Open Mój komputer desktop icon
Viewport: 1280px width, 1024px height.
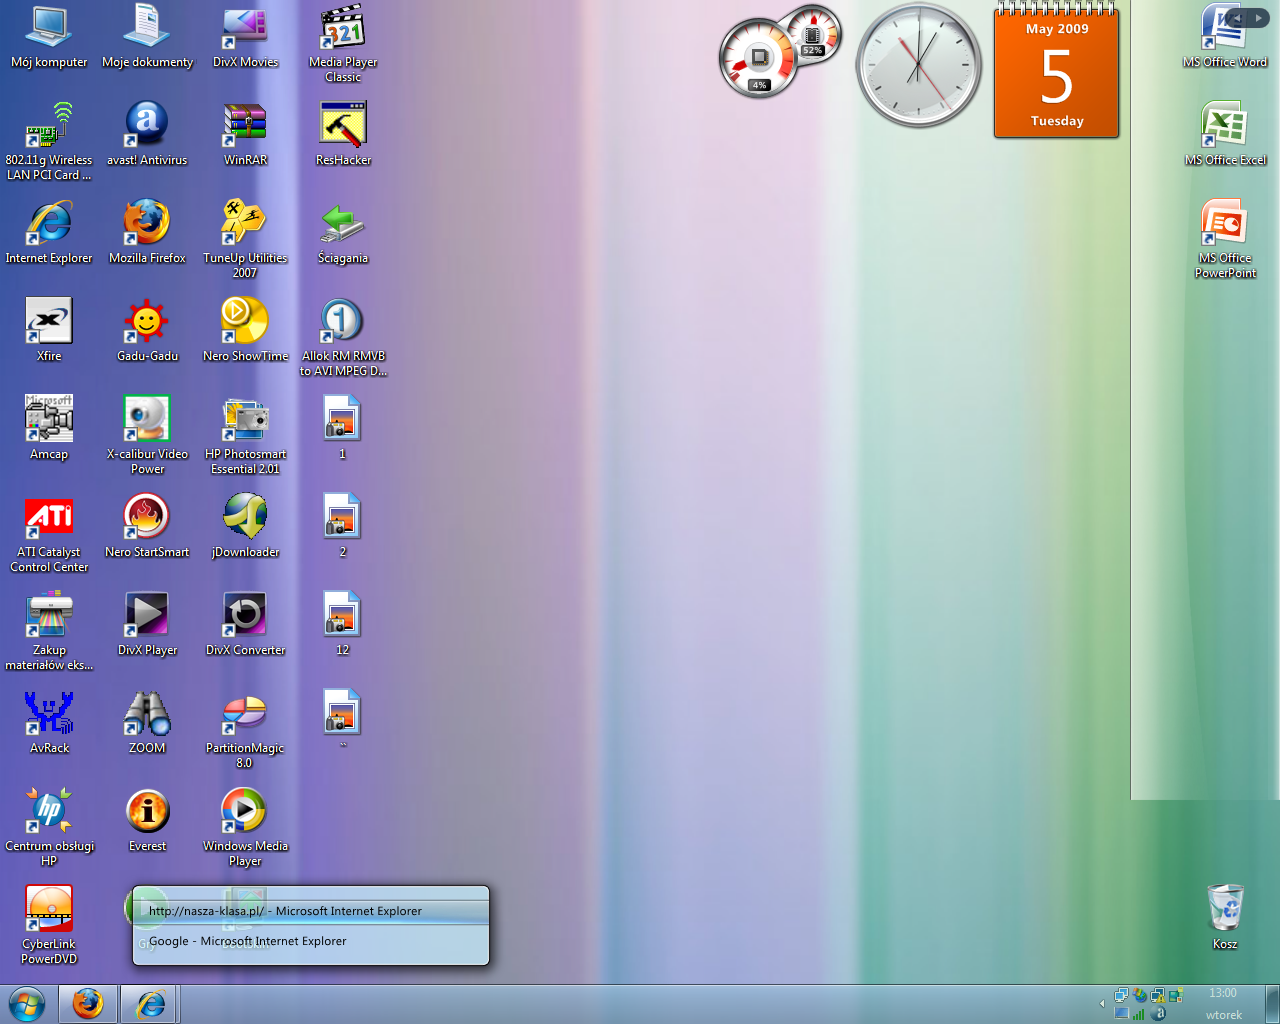click(x=49, y=38)
